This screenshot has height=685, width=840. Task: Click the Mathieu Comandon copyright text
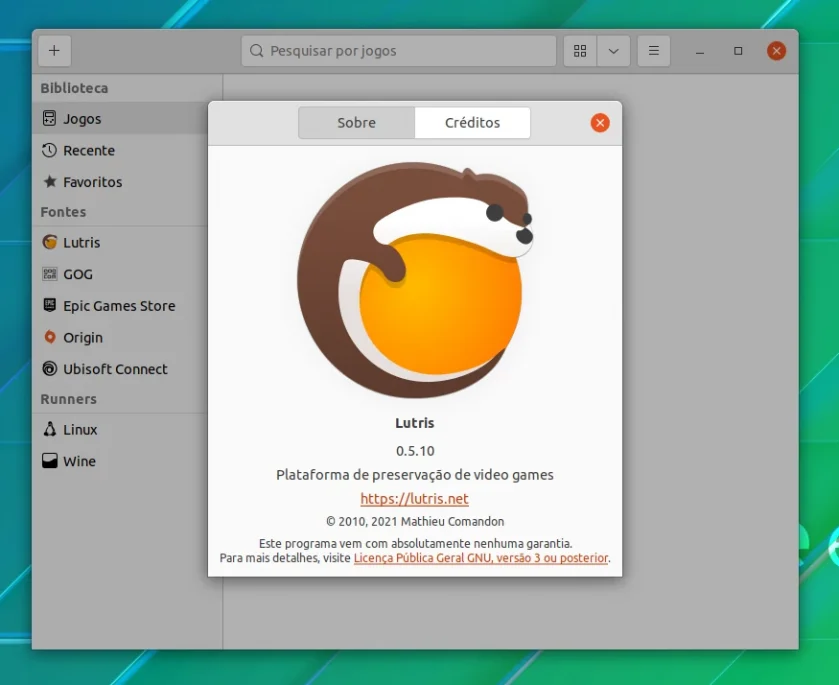[x=415, y=521]
